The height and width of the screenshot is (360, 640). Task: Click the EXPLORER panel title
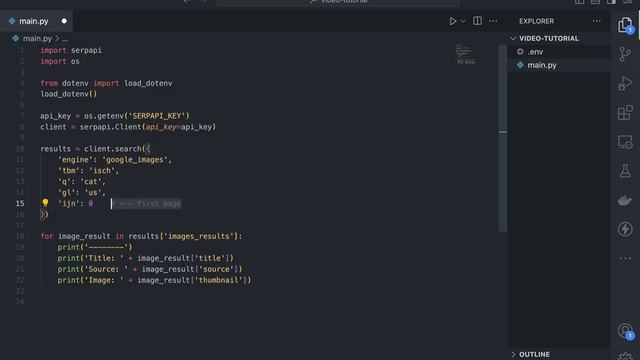(536, 21)
